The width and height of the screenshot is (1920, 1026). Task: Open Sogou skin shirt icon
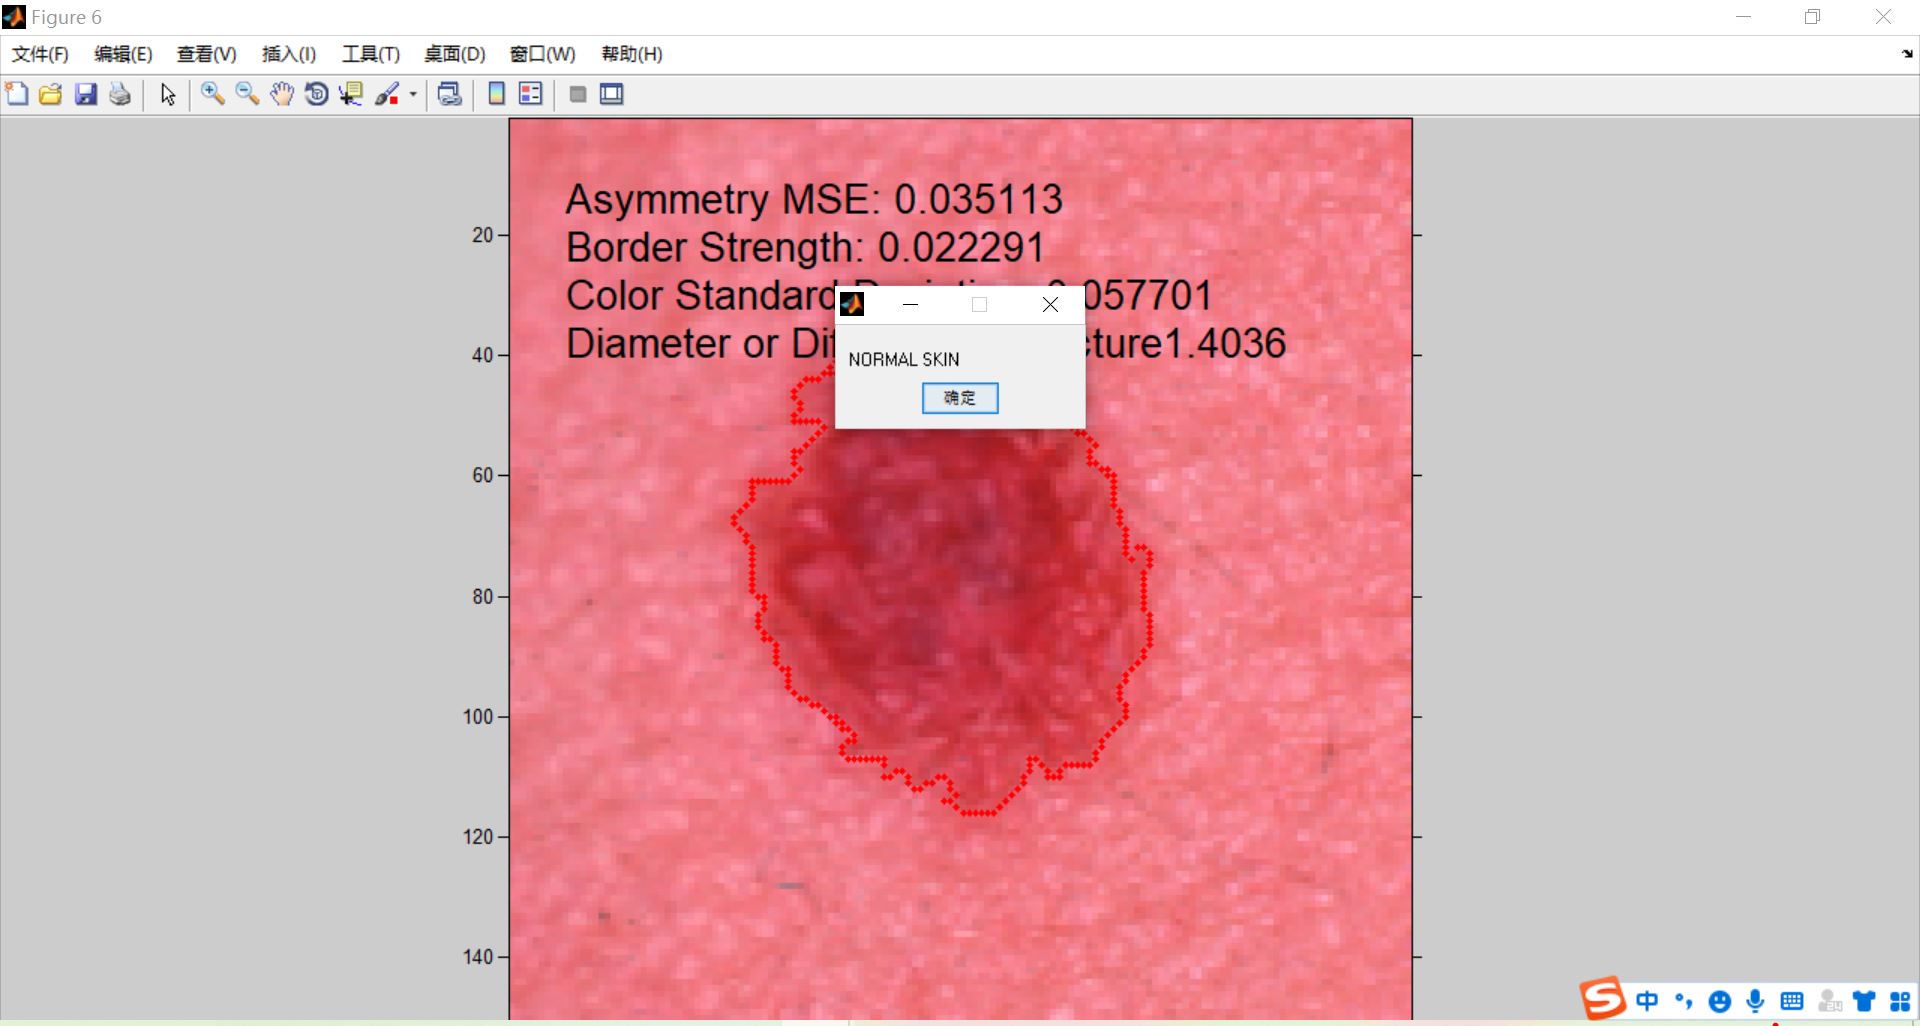click(x=1864, y=1001)
